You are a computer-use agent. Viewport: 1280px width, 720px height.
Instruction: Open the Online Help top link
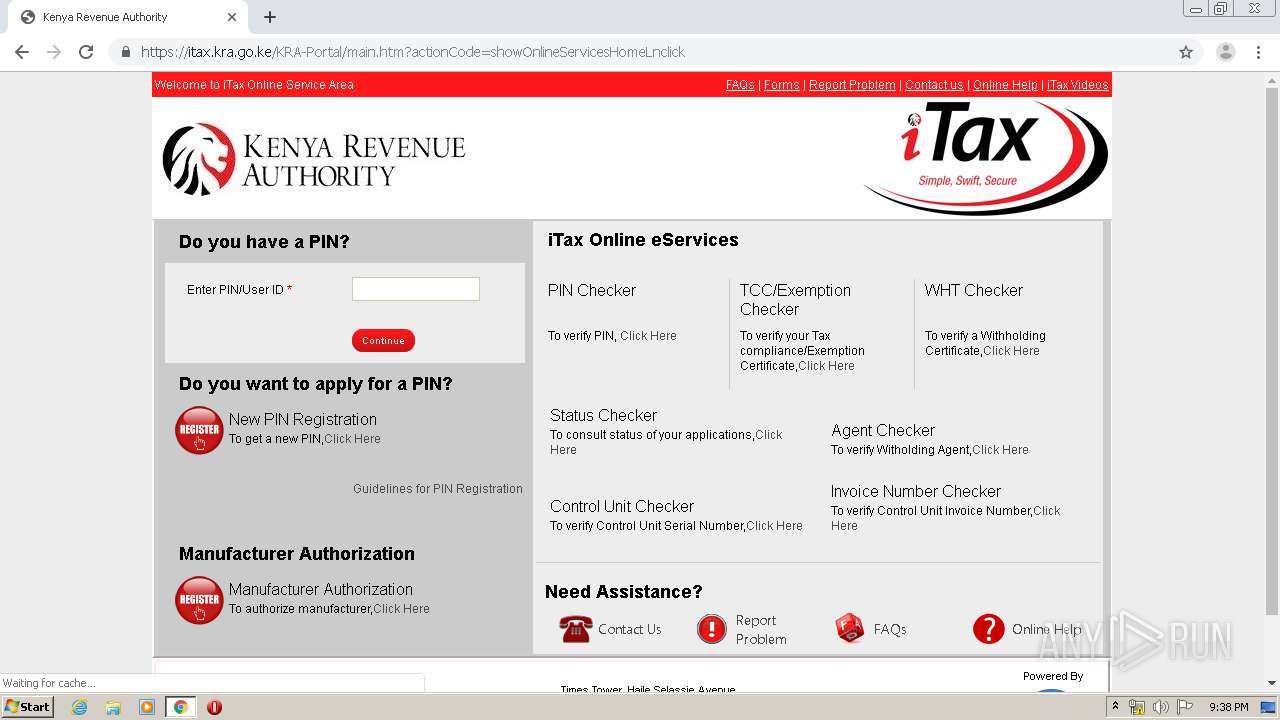click(x=1005, y=85)
